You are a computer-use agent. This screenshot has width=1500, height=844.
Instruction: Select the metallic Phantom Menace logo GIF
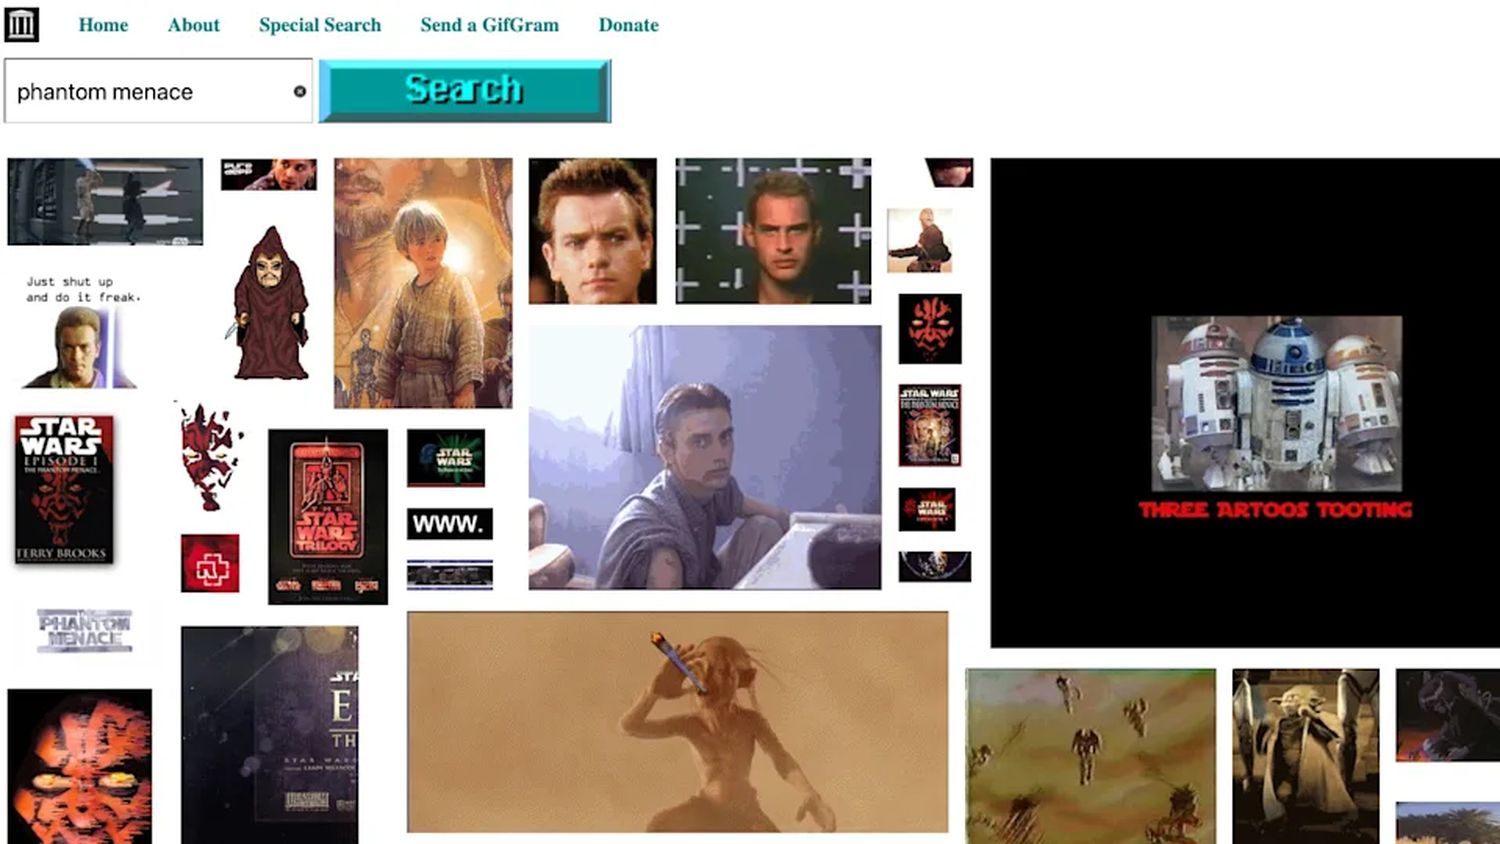pyautogui.click(x=85, y=630)
